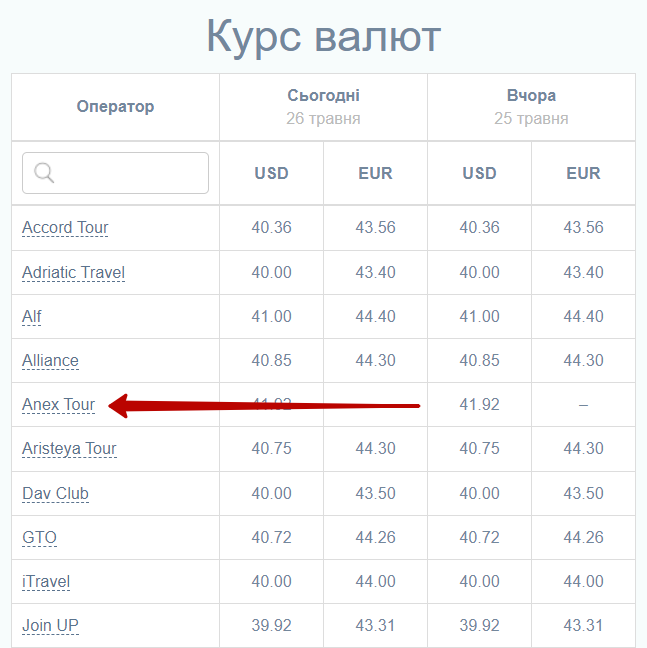647x648 pixels.
Task: Open the Anex Tour operator link
Action: 58,405
